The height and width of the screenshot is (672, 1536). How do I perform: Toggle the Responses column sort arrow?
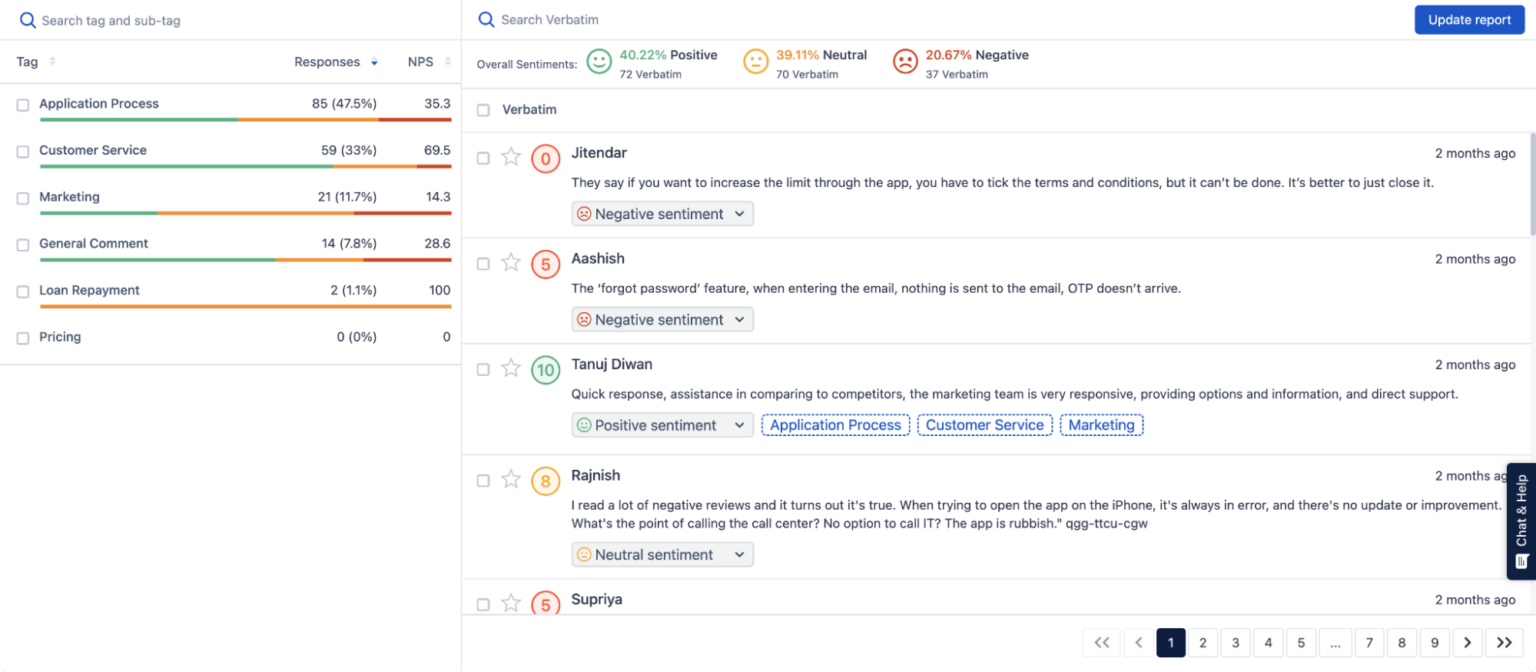(x=374, y=62)
